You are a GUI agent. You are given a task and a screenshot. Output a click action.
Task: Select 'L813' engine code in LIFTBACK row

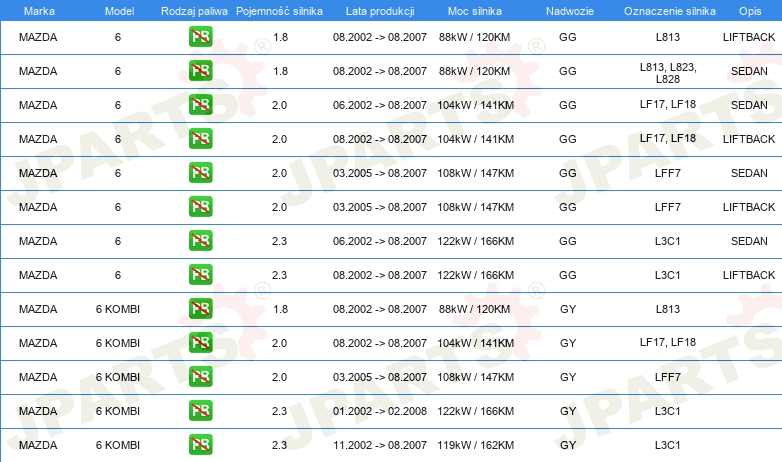pos(668,37)
